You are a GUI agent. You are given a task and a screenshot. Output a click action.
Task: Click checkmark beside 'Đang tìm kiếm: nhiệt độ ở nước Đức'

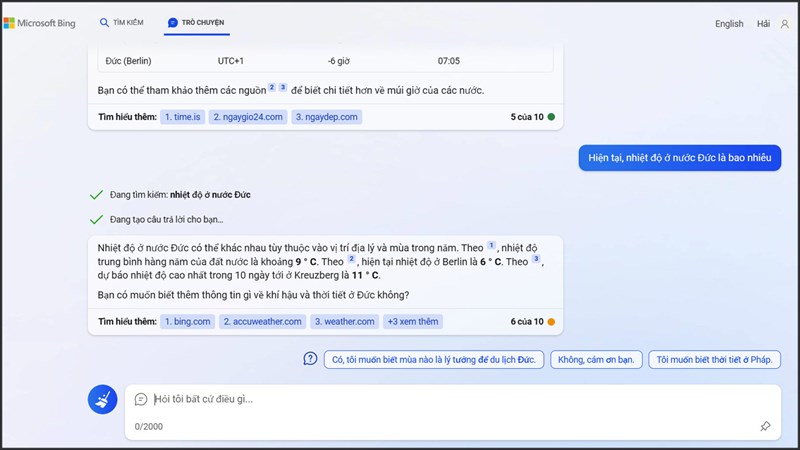[x=96, y=195]
